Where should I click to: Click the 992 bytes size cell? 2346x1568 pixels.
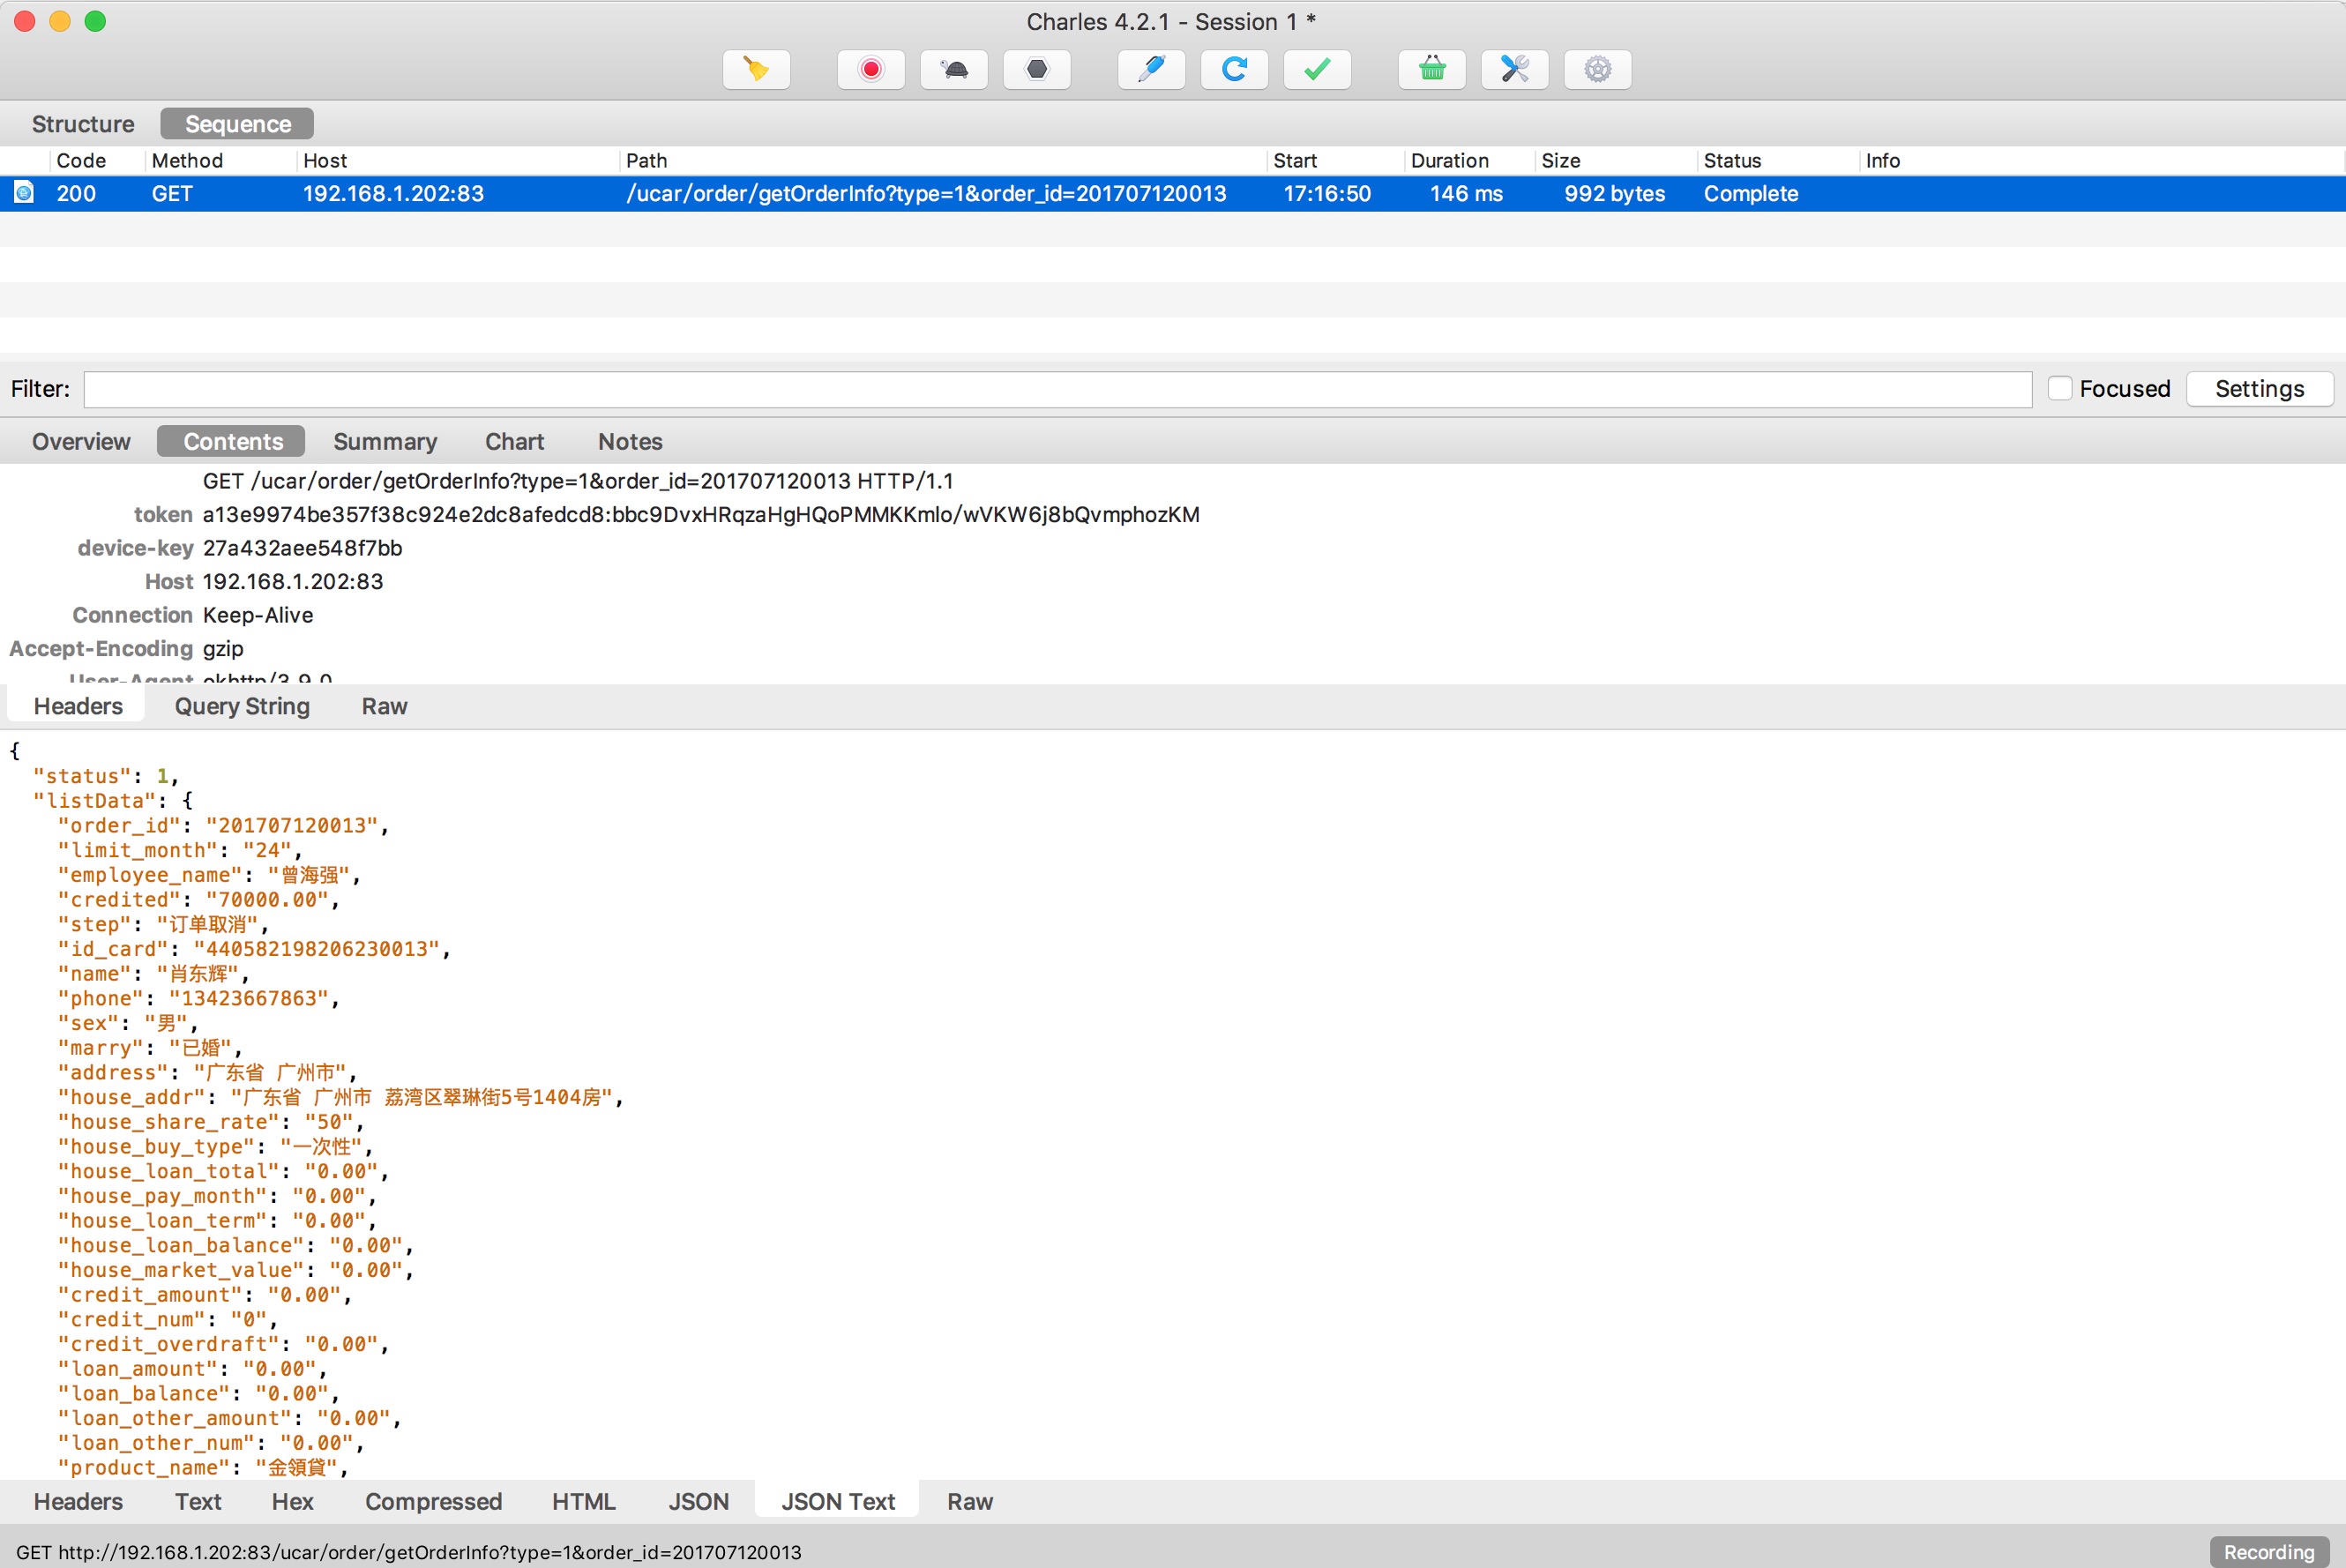[x=1614, y=193]
